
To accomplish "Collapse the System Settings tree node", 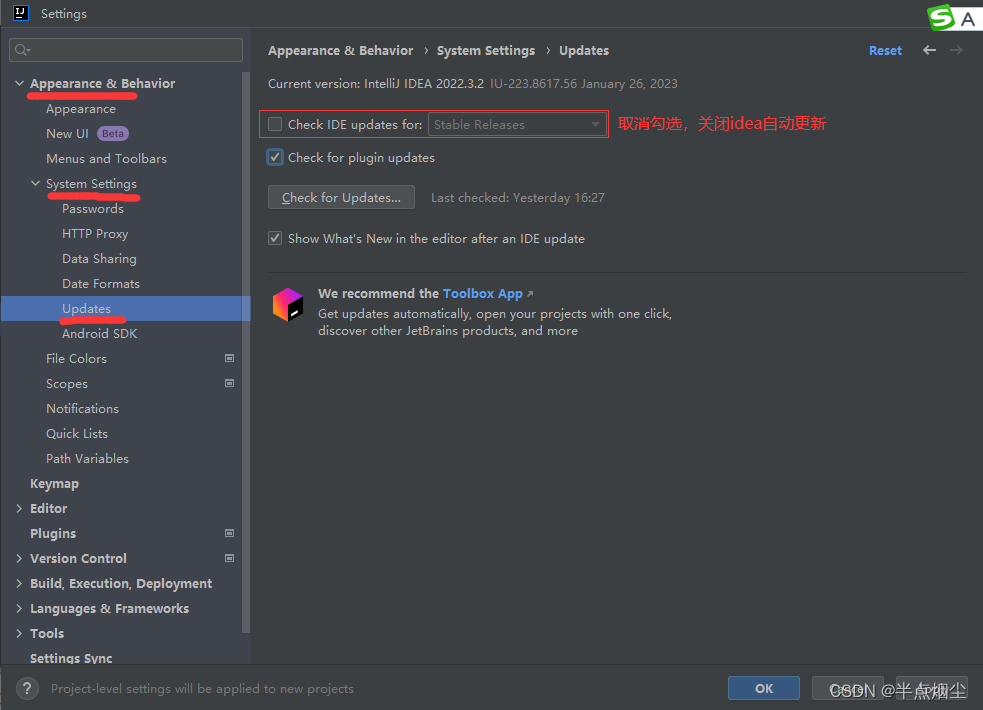I will point(35,183).
